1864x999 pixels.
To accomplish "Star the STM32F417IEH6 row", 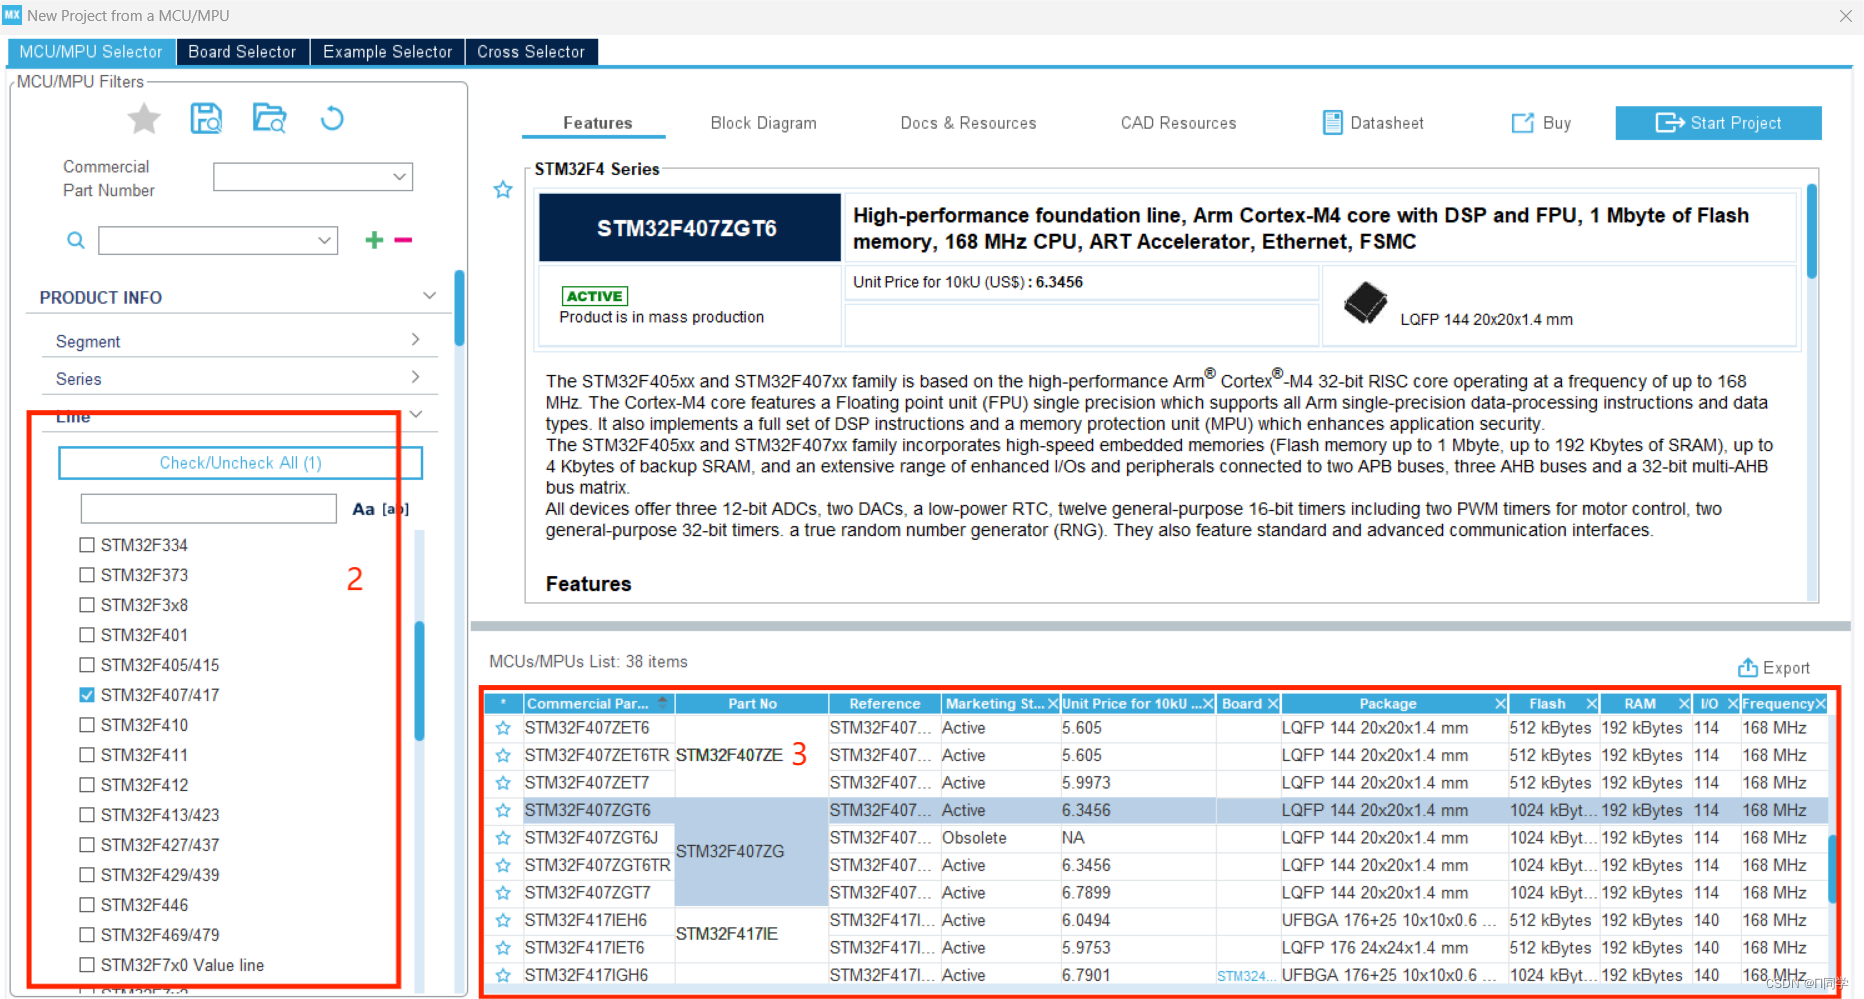I will click(x=503, y=921).
